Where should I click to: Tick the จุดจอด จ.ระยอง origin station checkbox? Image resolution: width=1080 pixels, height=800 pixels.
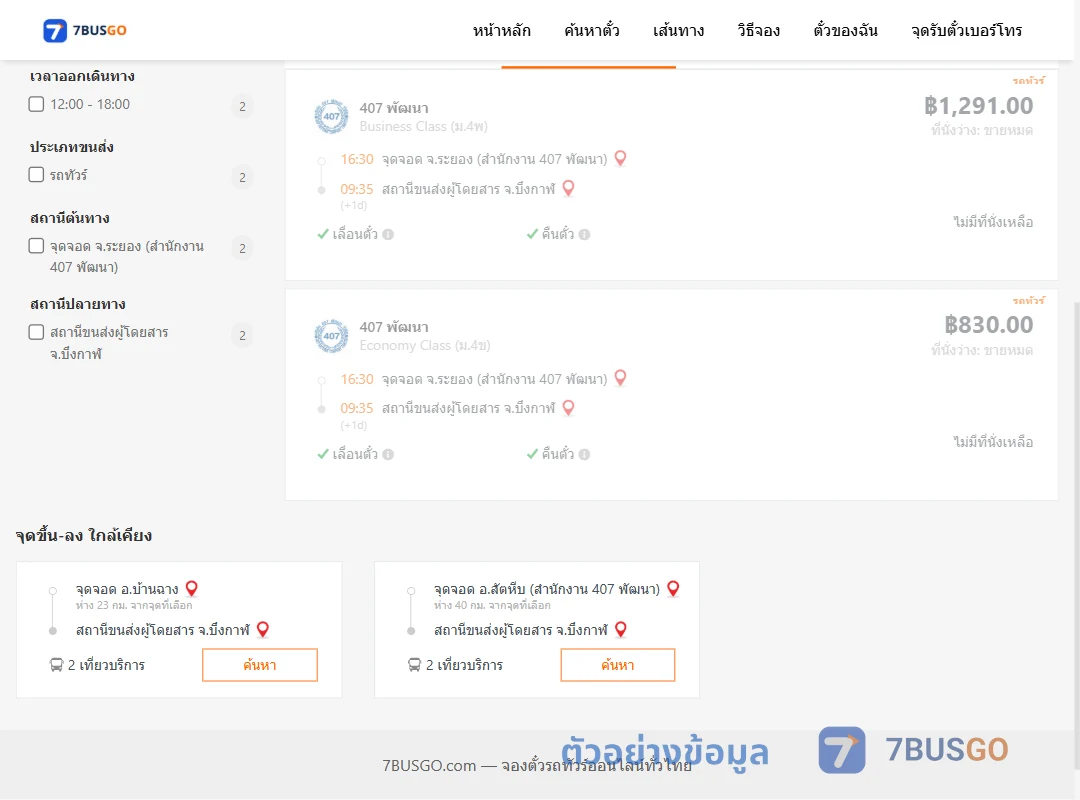[37, 245]
